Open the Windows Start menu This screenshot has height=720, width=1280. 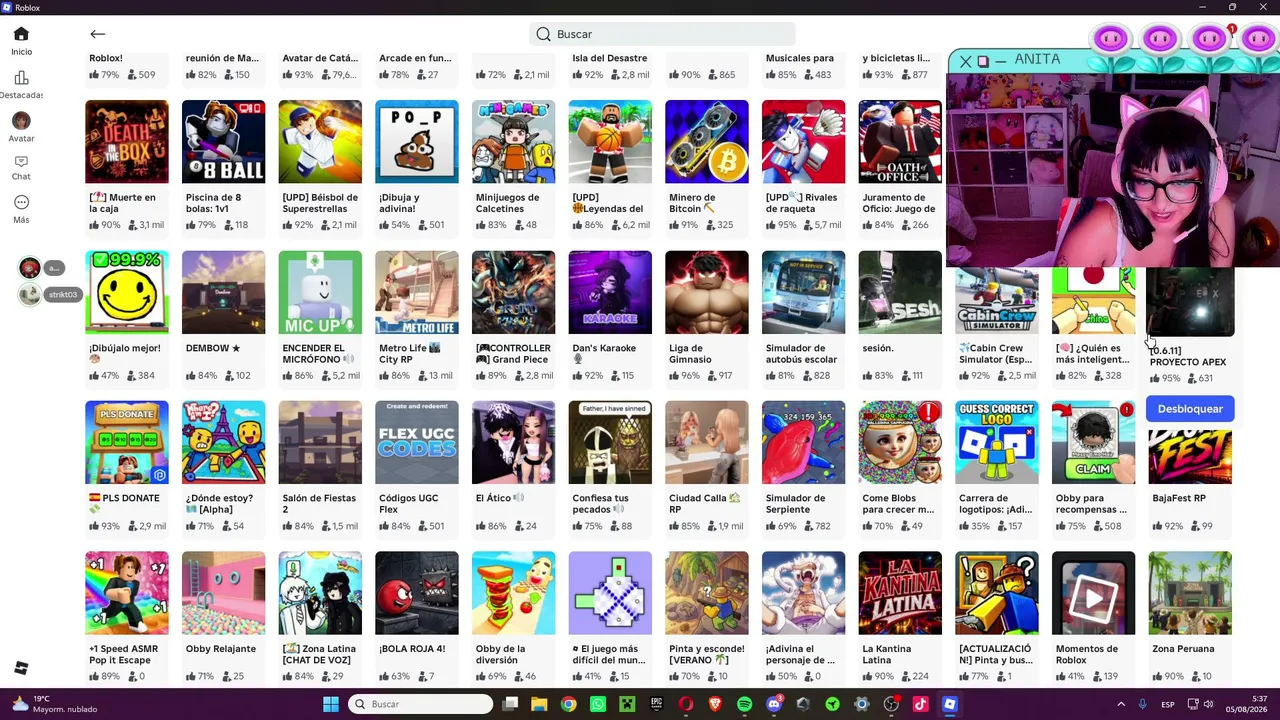pyautogui.click(x=331, y=704)
